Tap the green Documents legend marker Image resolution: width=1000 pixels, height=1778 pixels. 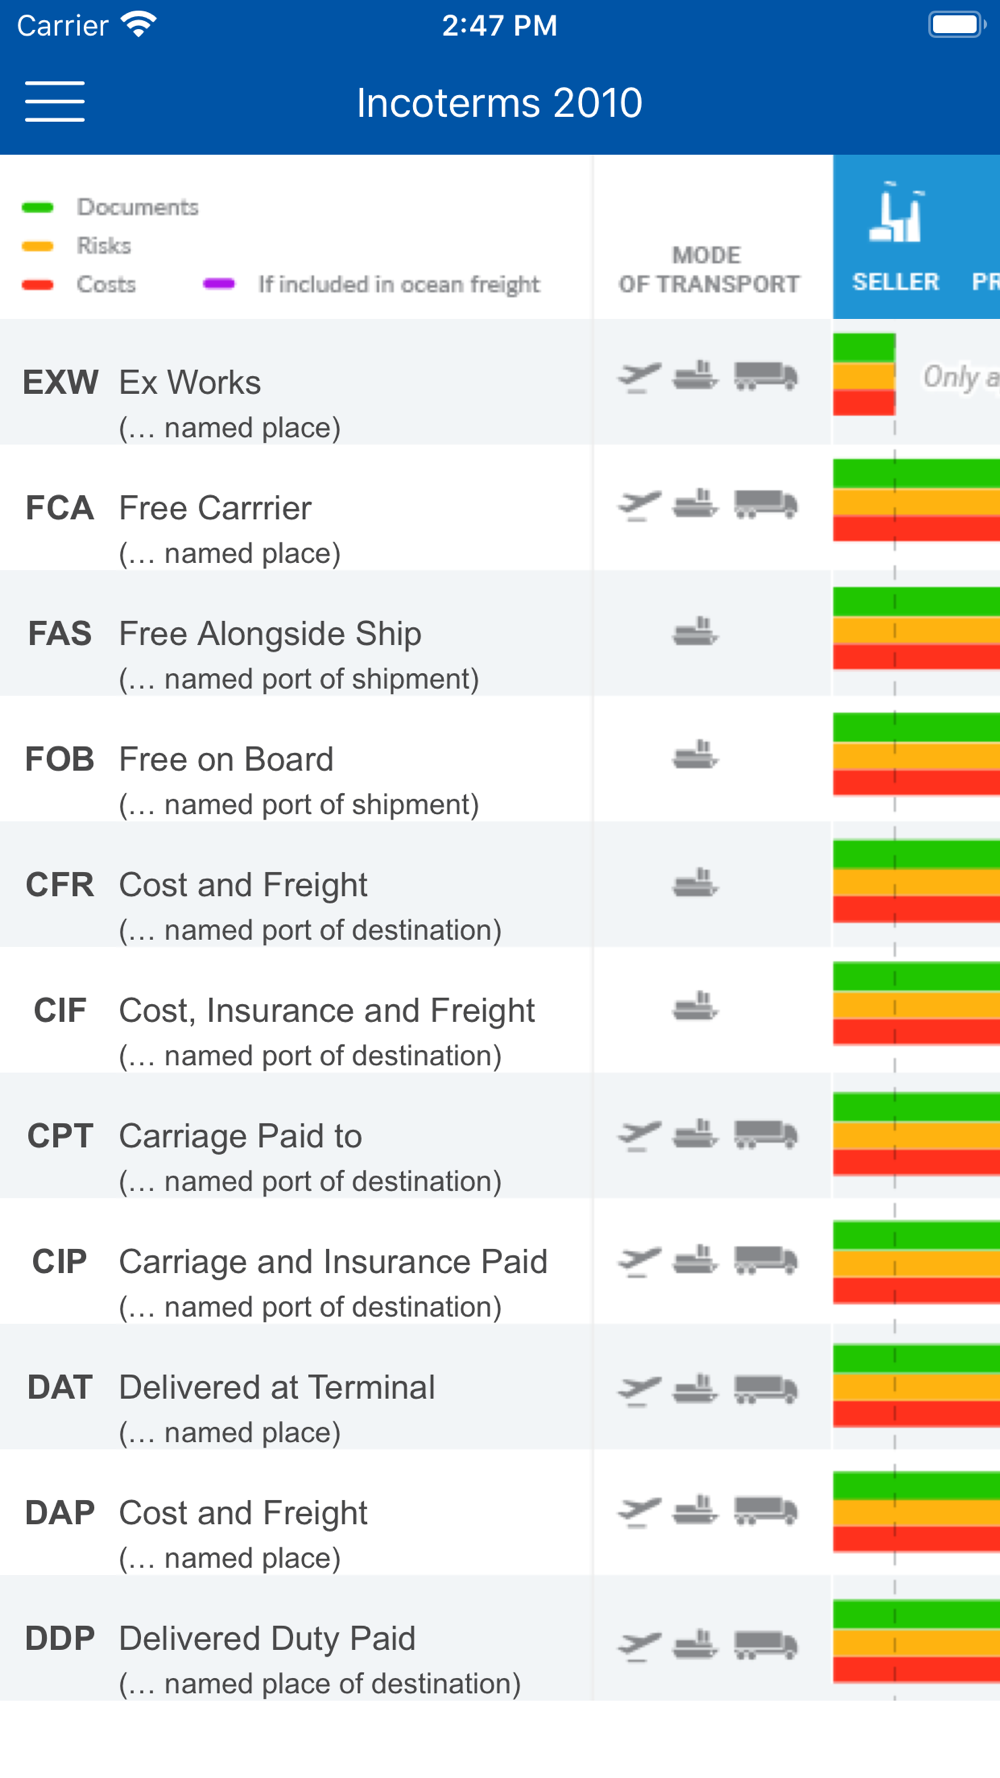point(38,207)
